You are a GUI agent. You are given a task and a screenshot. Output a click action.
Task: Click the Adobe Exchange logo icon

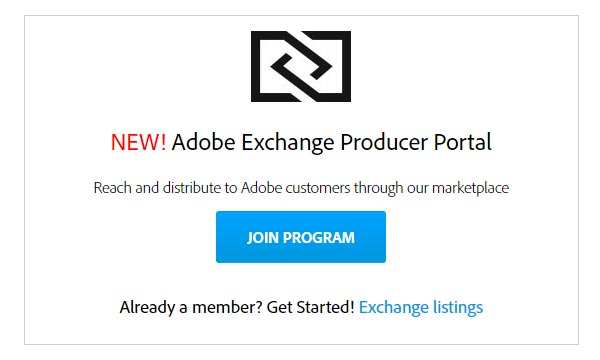pyautogui.click(x=301, y=66)
